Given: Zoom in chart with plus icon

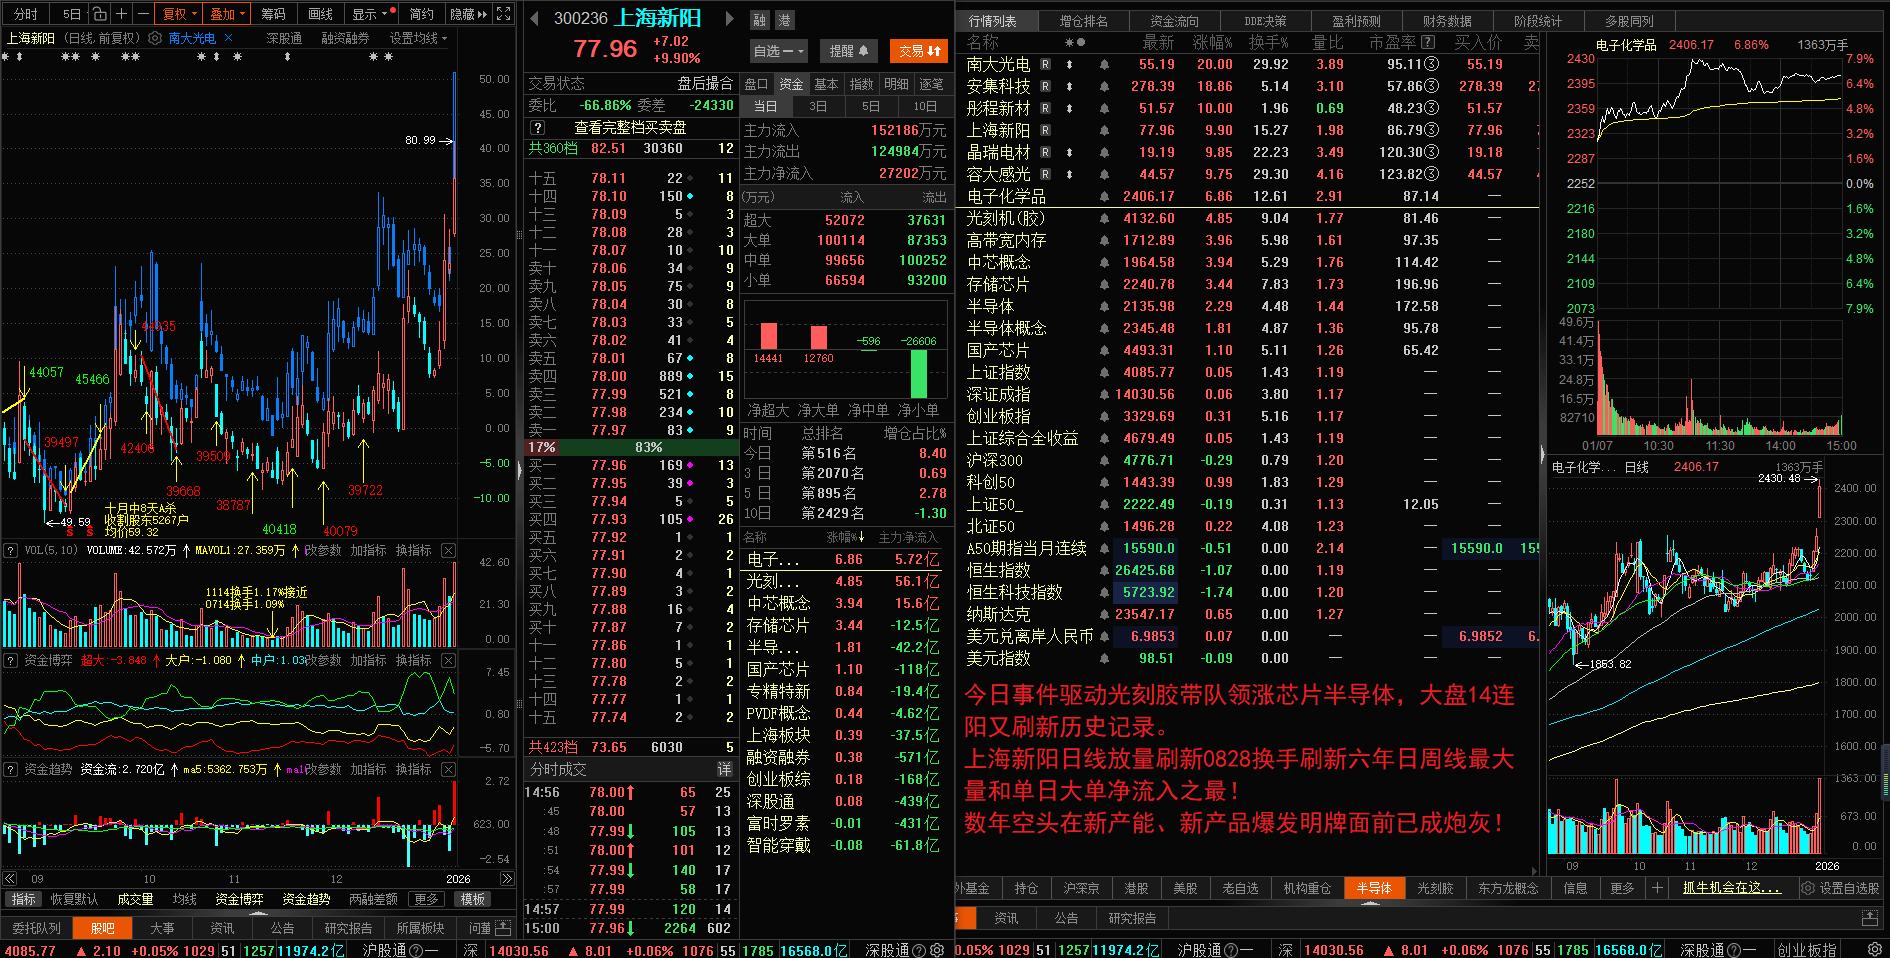Looking at the screenshot, I should [x=121, y=14].
